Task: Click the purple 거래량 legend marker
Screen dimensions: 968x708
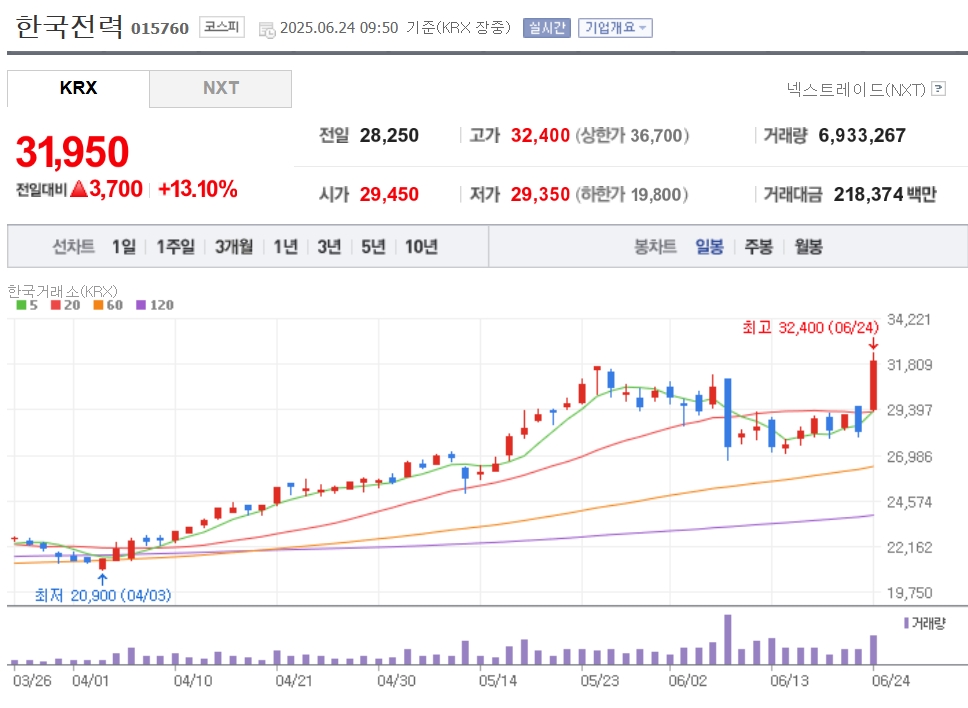Action: coord(906,623)
